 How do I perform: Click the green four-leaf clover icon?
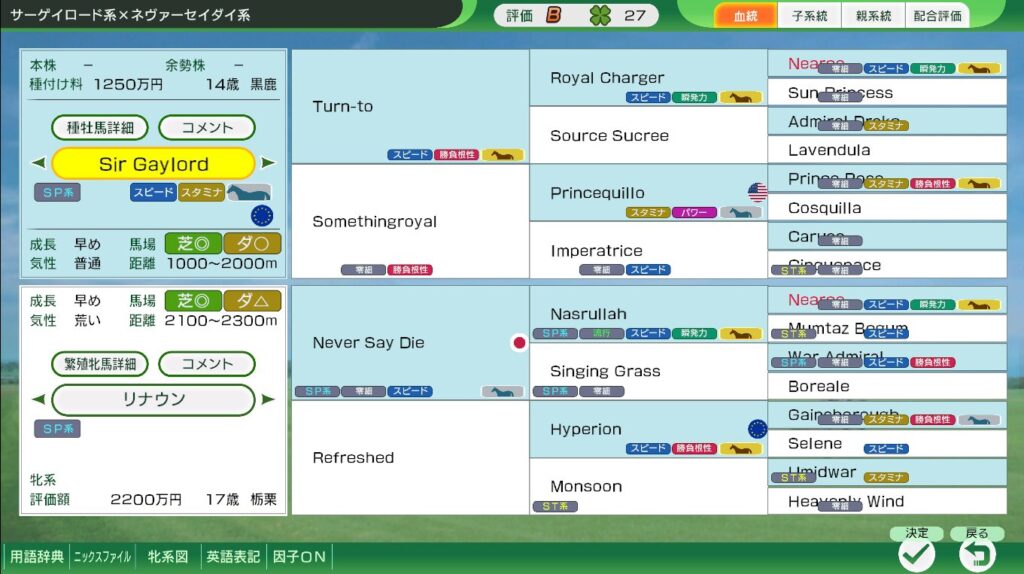tap(600, 15)
